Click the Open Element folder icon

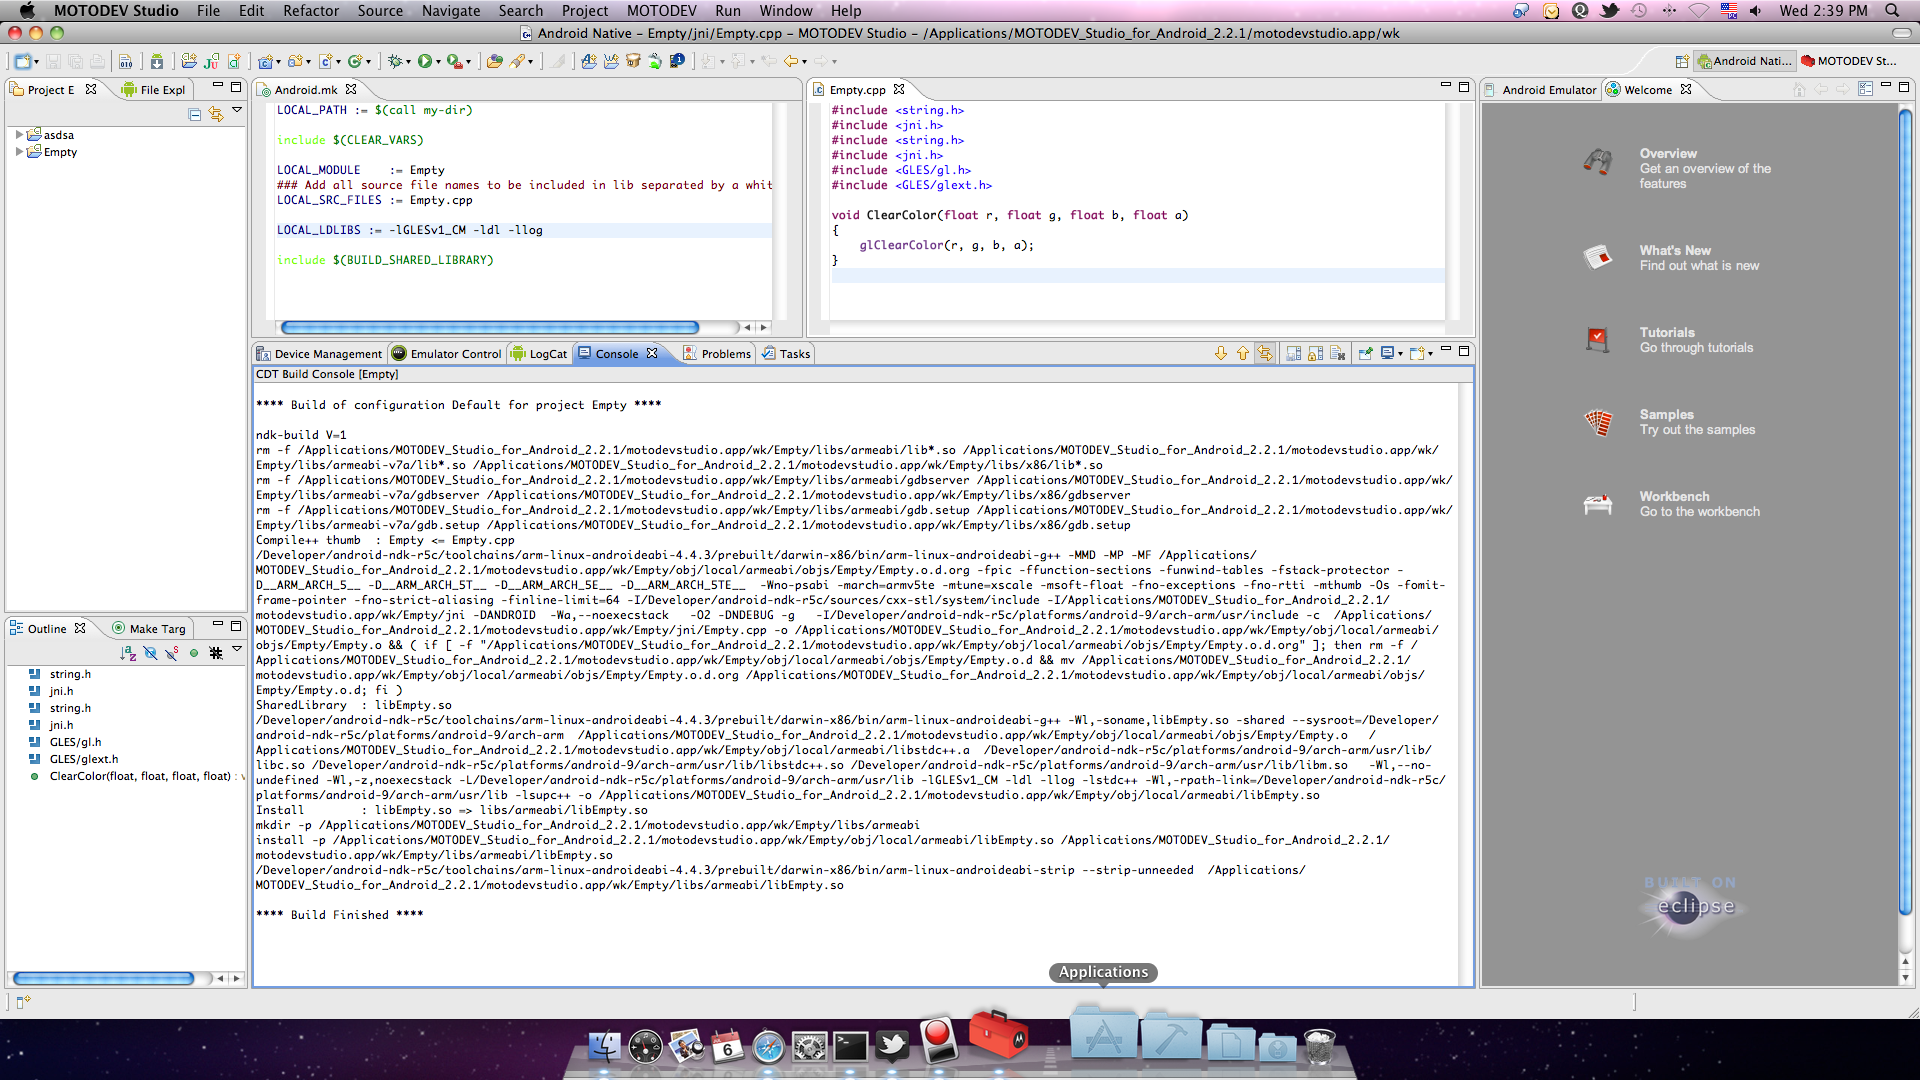[x=494, y=61]
